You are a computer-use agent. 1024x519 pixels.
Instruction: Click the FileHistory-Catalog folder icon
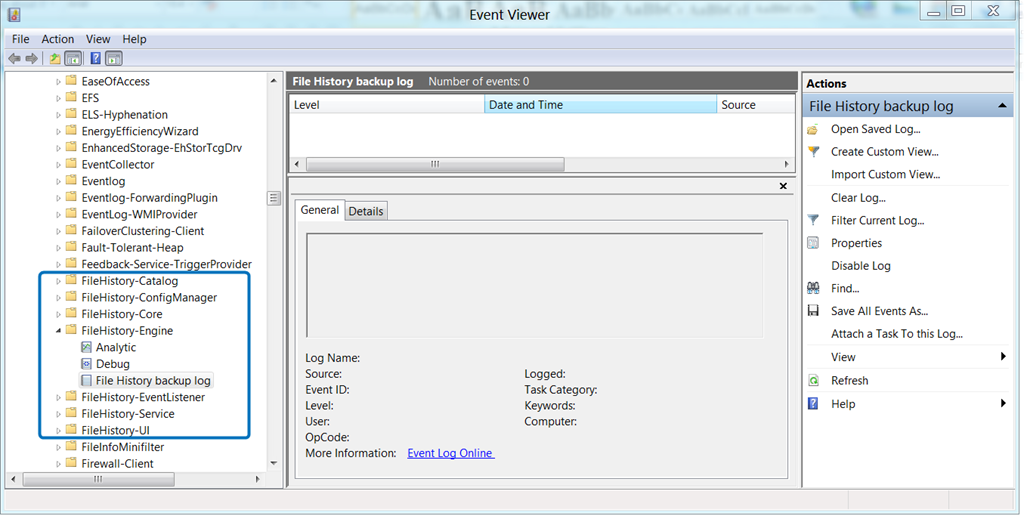point(71,281)
